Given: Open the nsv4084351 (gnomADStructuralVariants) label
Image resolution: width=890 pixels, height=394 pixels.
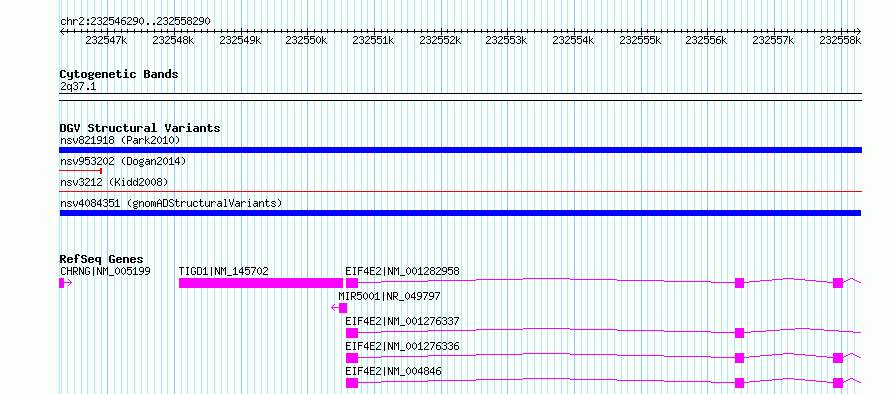Looking at the screenshot, I should coord(171,203).
